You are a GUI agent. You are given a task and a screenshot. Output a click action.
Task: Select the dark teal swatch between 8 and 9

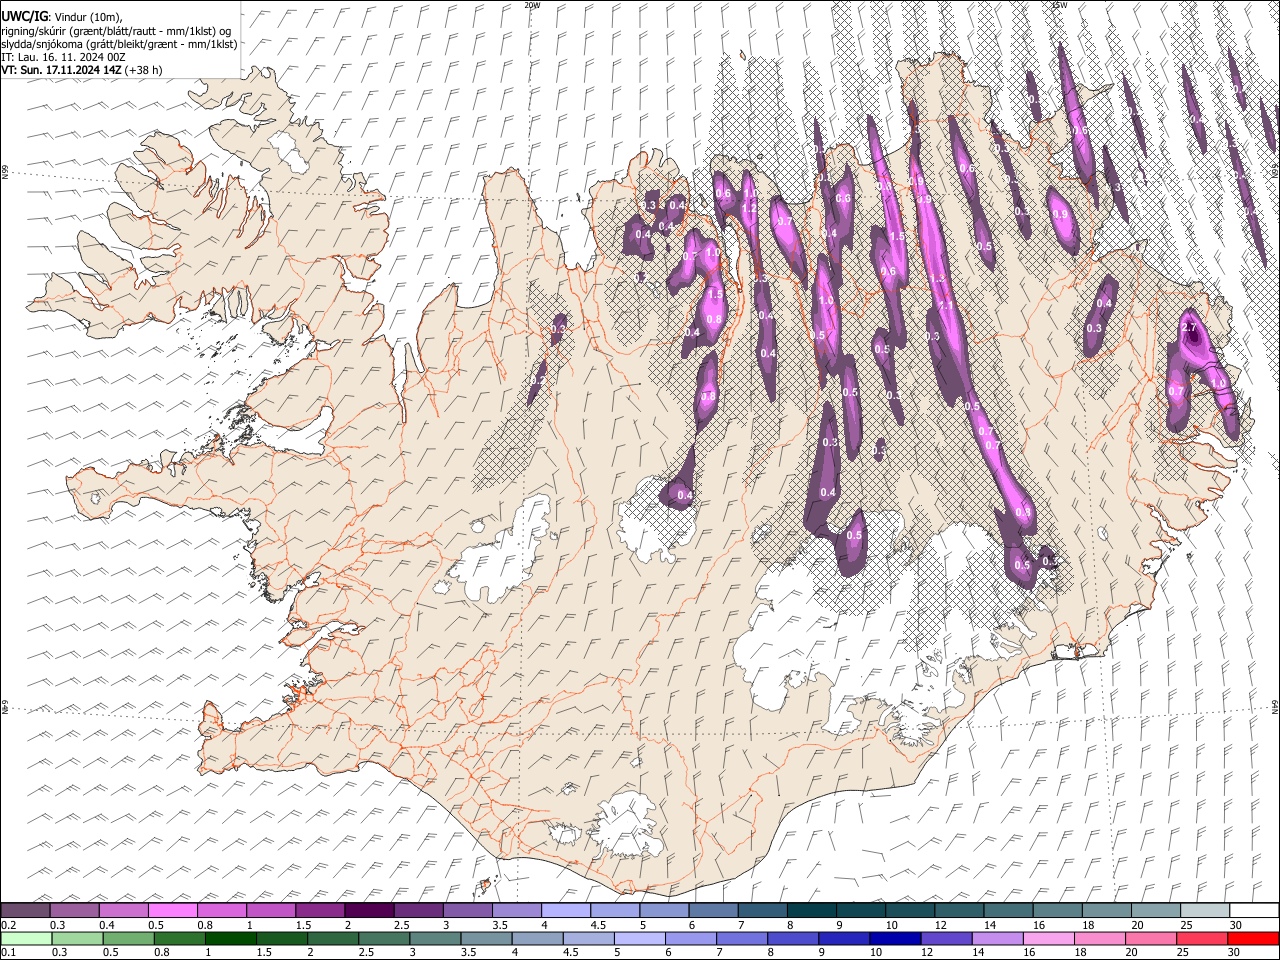pyautogui.click(x=812, y=910)
